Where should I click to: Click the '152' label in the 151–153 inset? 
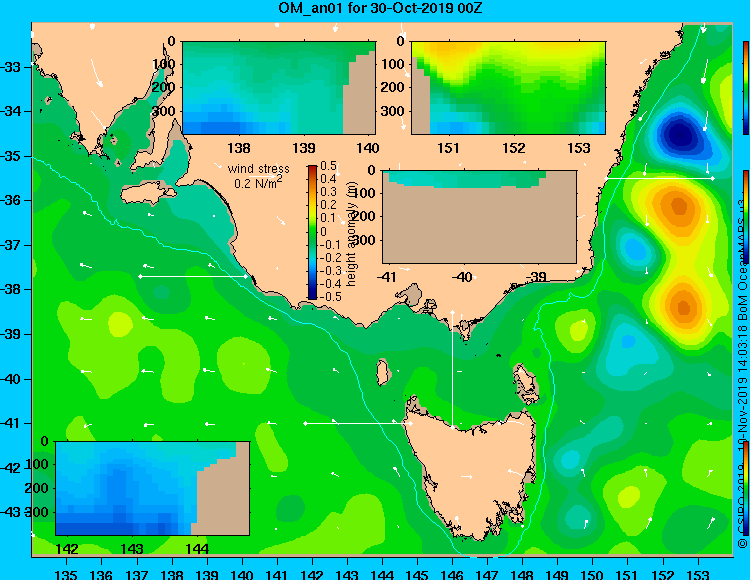pyautogui.click(x=514, y=148)
